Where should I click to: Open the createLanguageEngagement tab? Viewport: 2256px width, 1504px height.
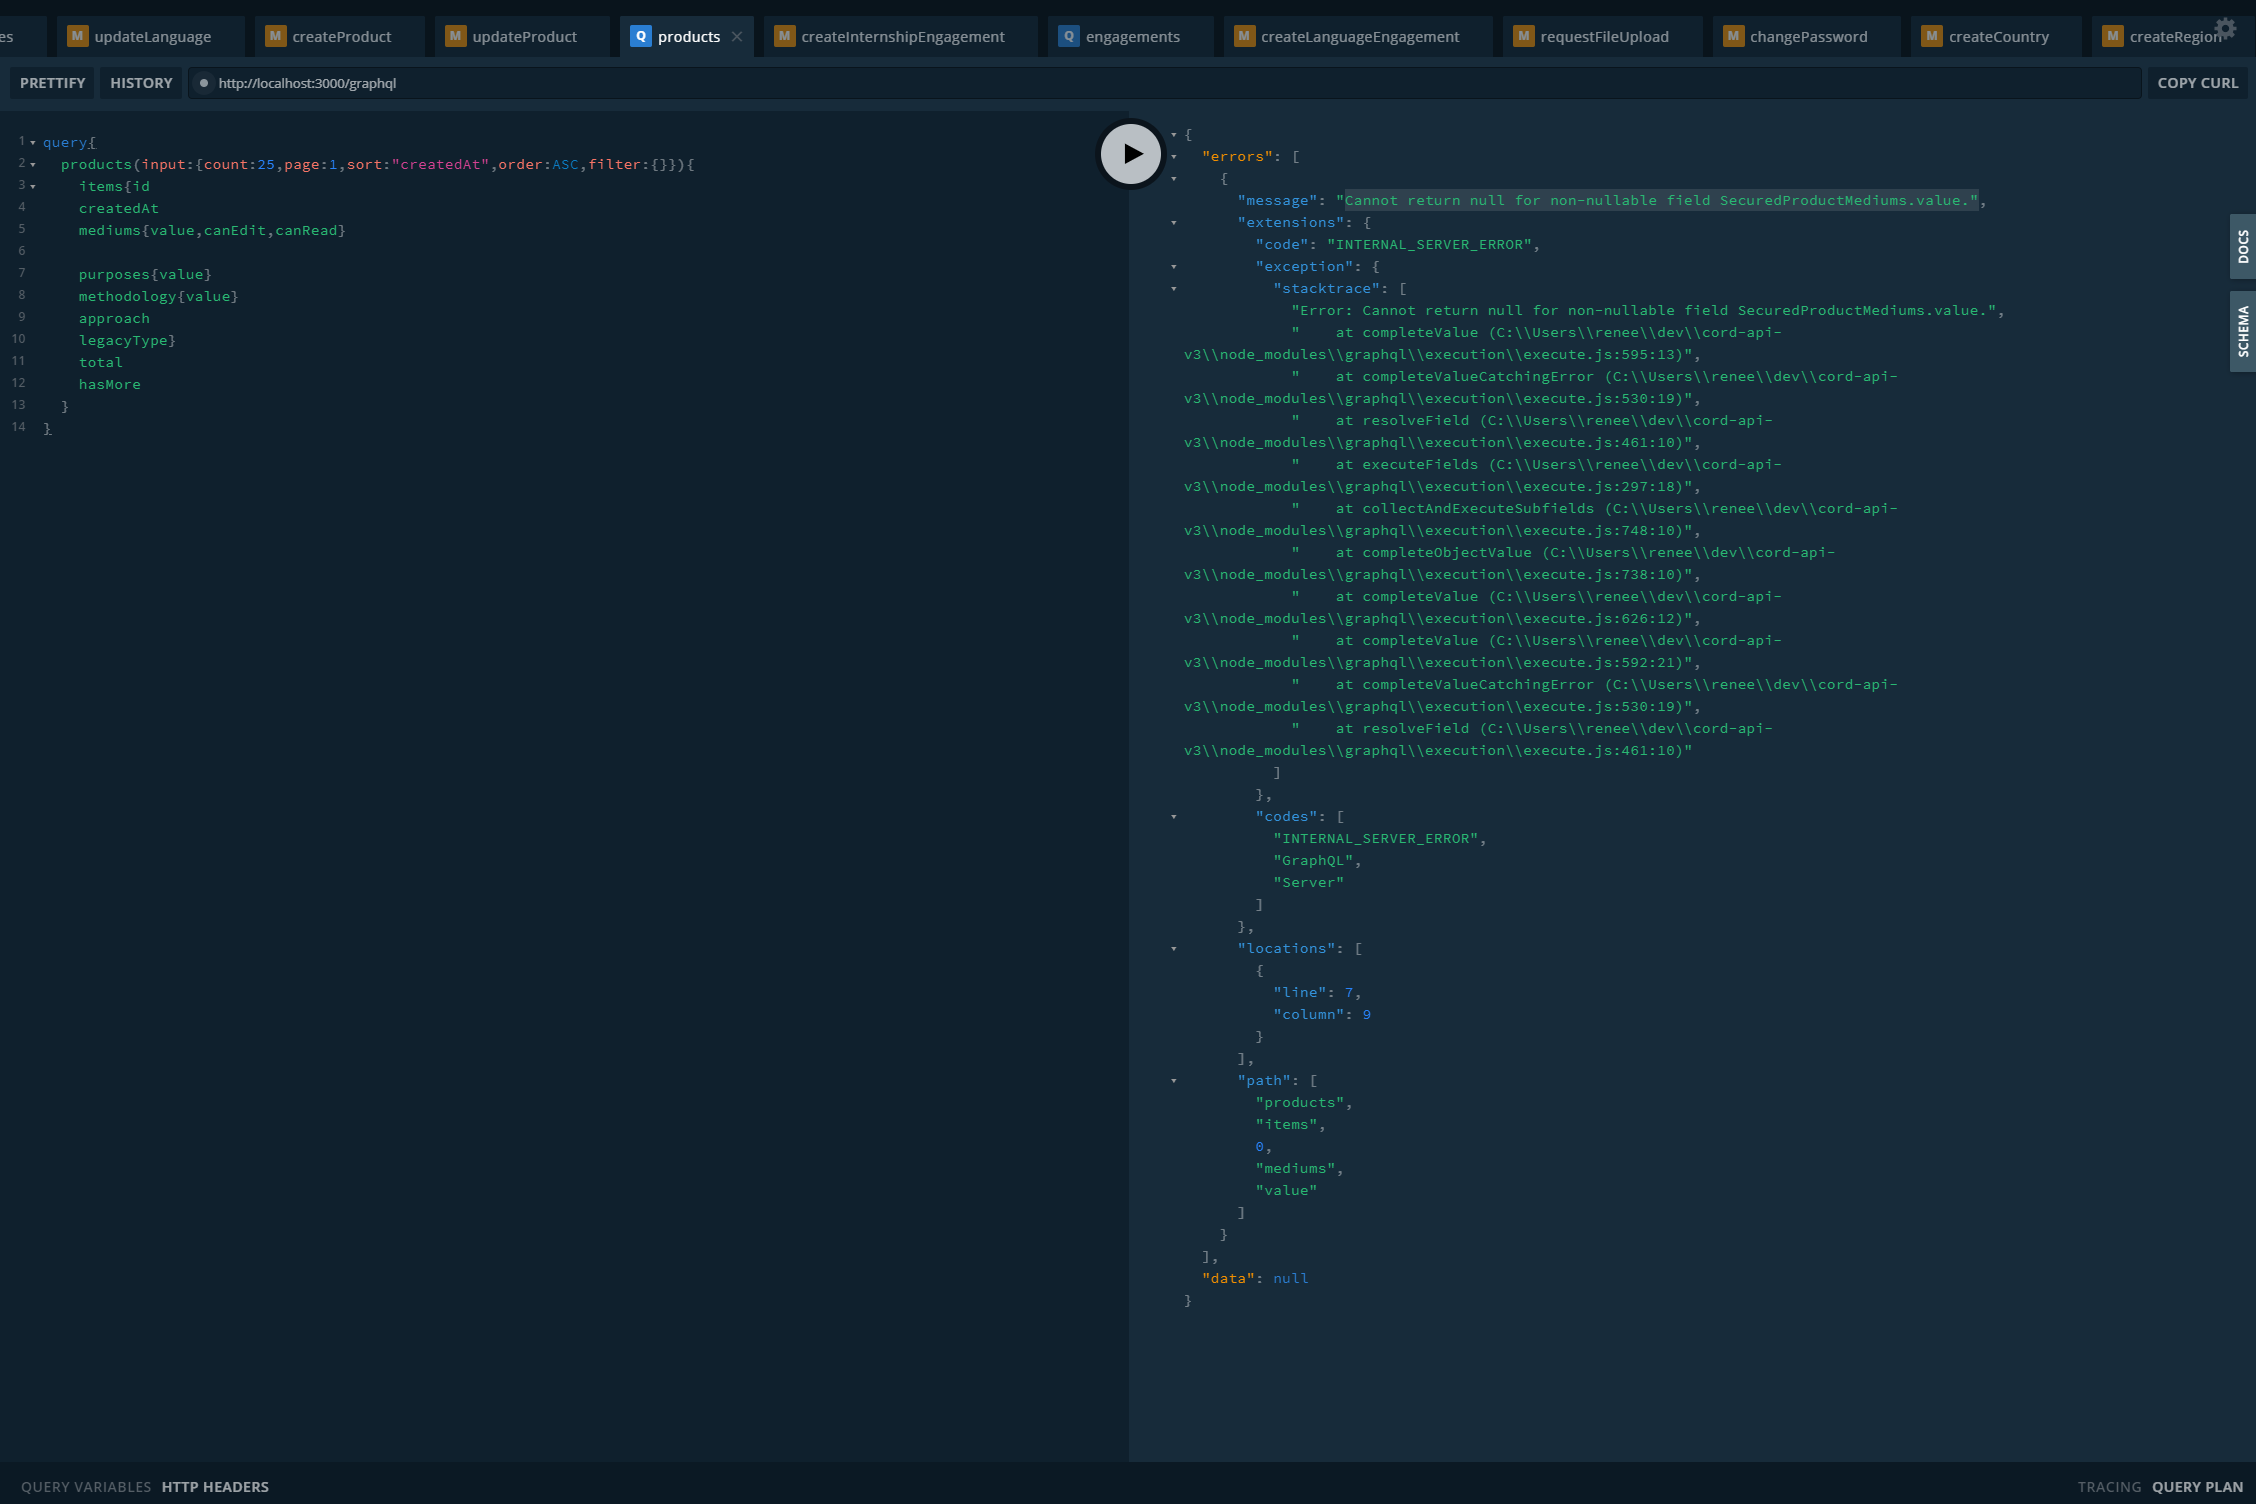point(1358,36)
